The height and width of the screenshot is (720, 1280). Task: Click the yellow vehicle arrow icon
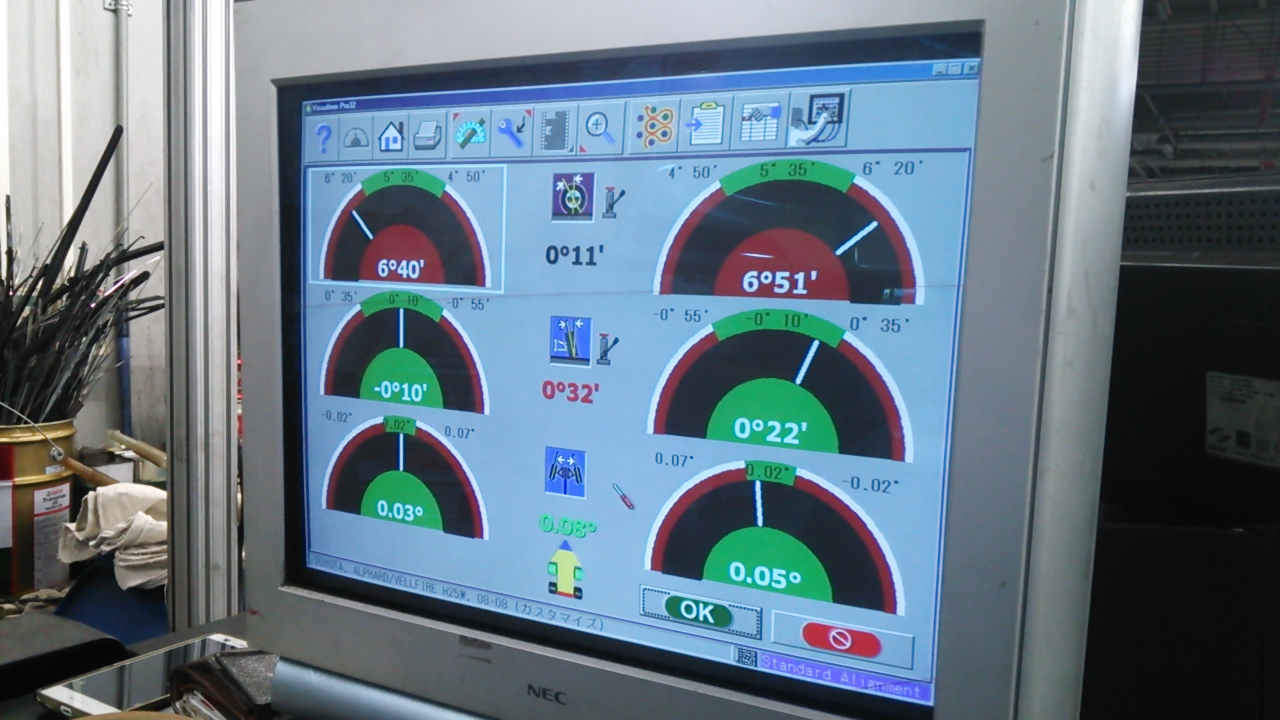[x=565, y=569]
